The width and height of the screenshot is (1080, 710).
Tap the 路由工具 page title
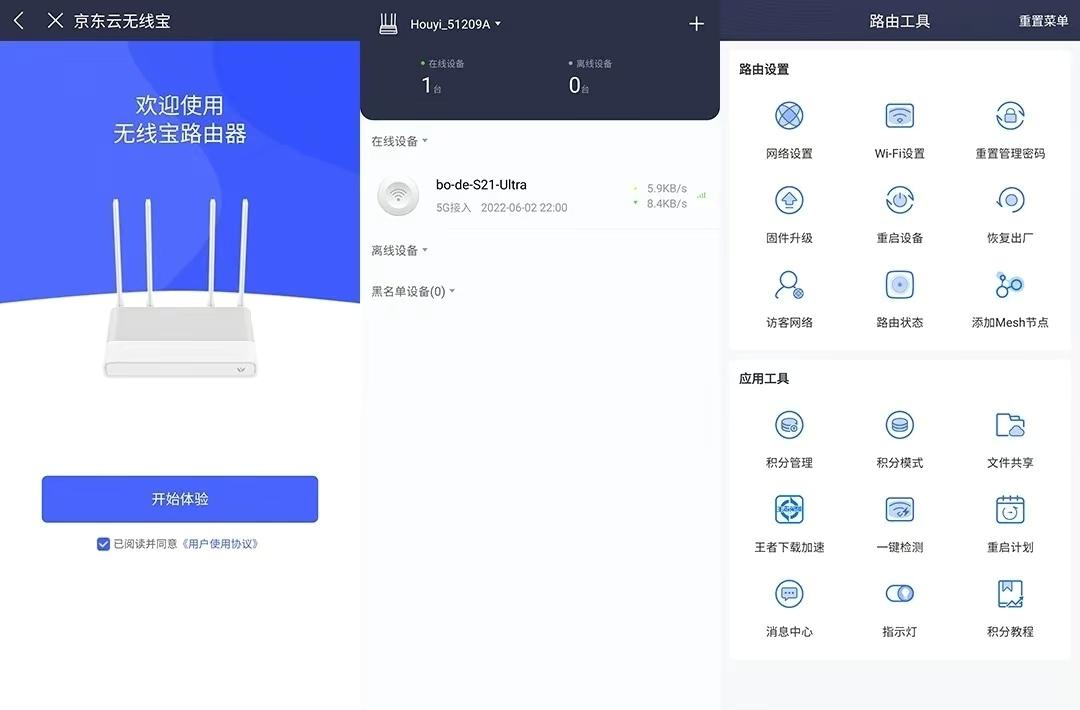(900, 21)
